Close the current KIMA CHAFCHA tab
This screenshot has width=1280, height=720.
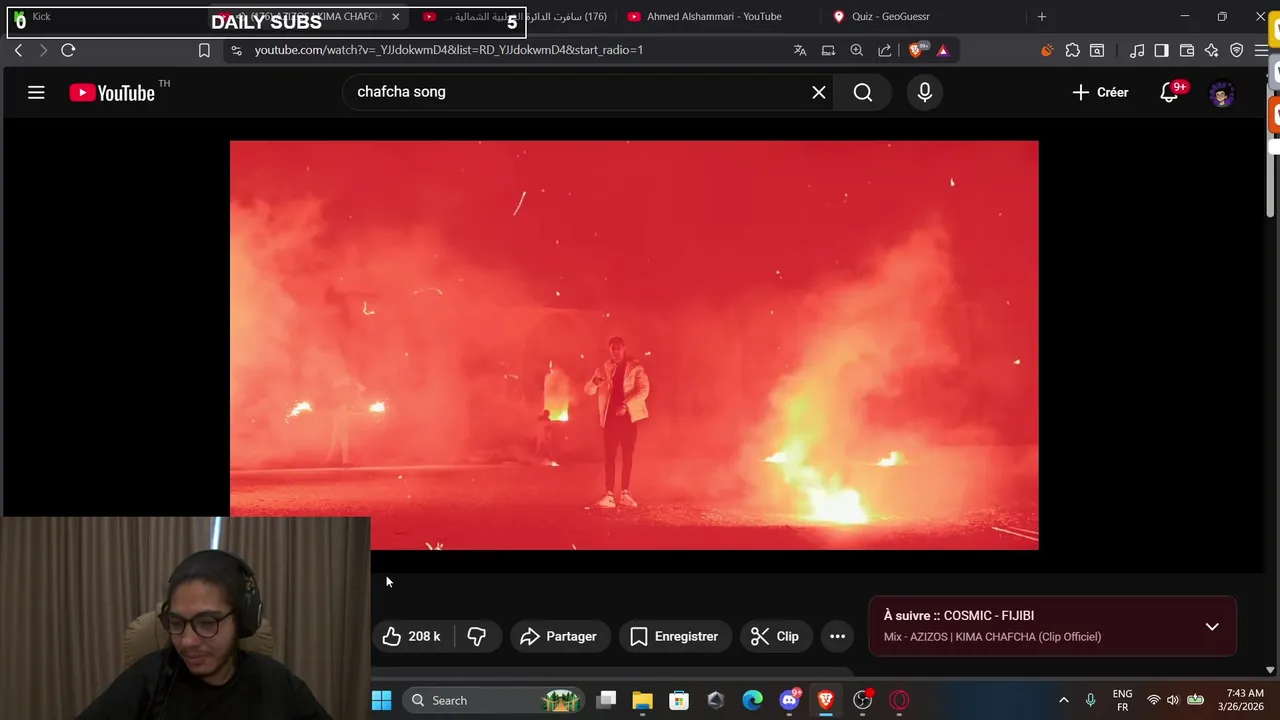pos(396,17)
